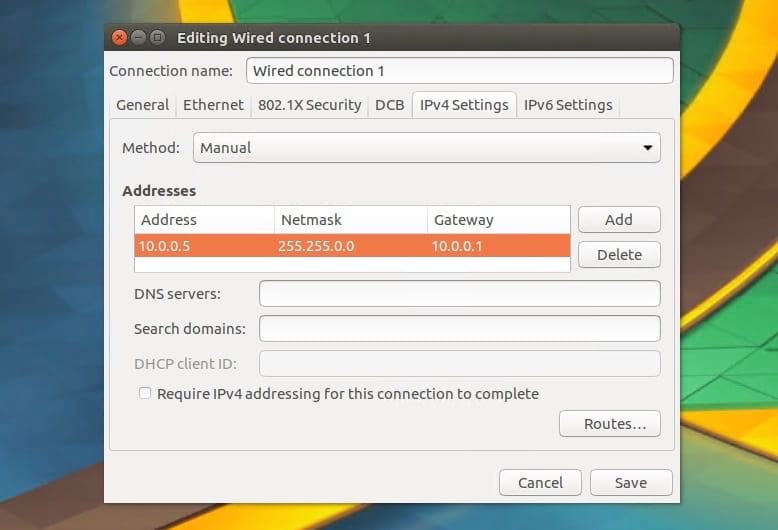Minimize the Editing Wired connection window
This screenshot has width=778, height=530.
tap(138, 38)
